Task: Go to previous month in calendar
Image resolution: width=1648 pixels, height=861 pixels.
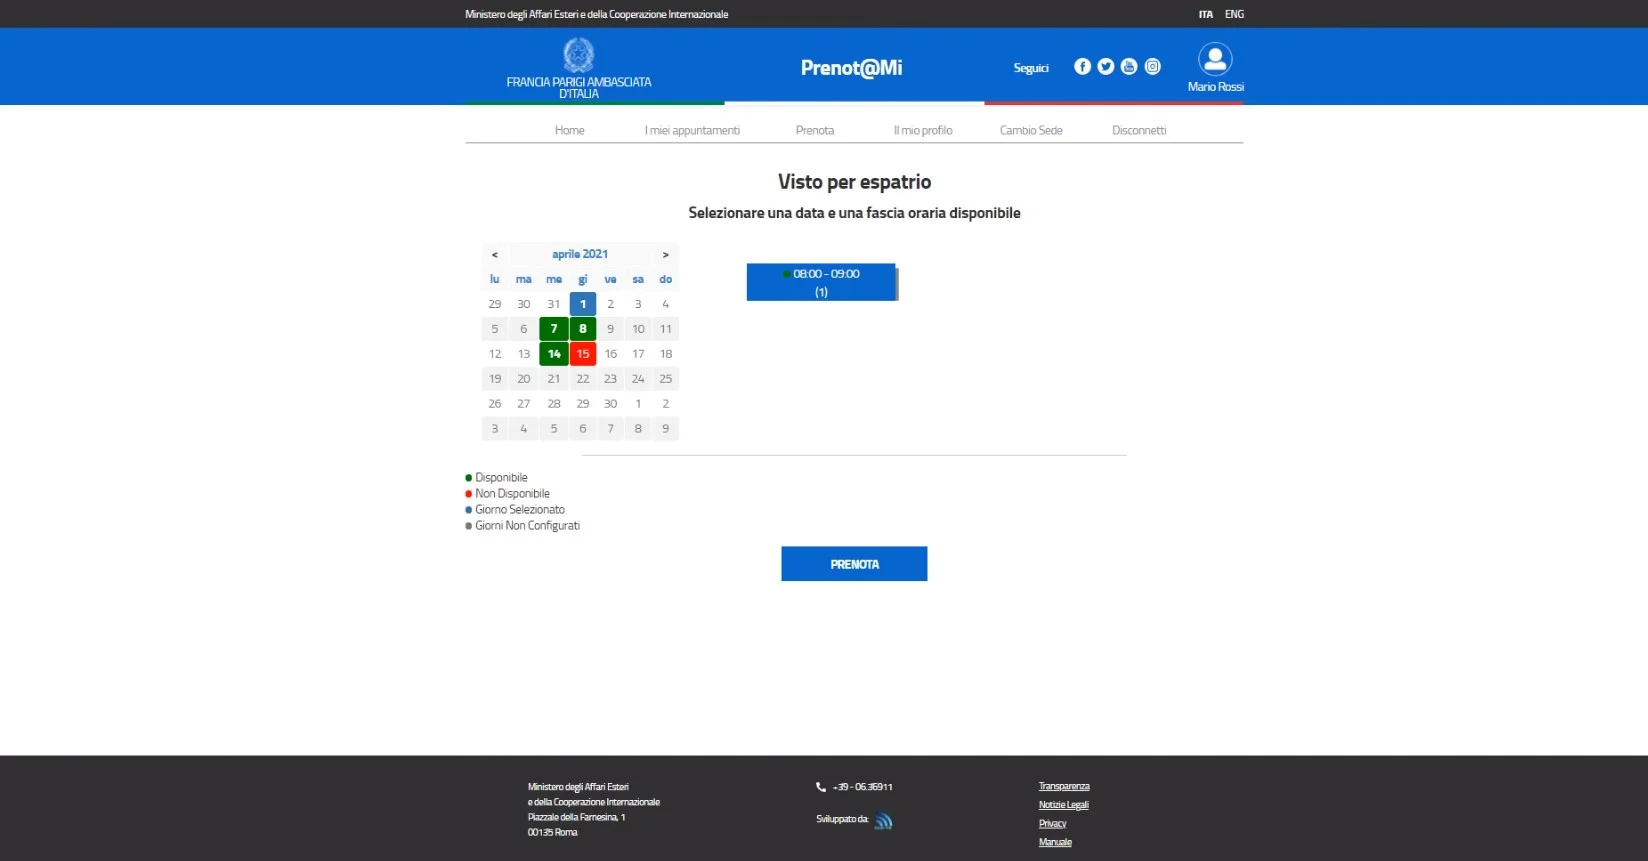Action: [x=494, y=255]
